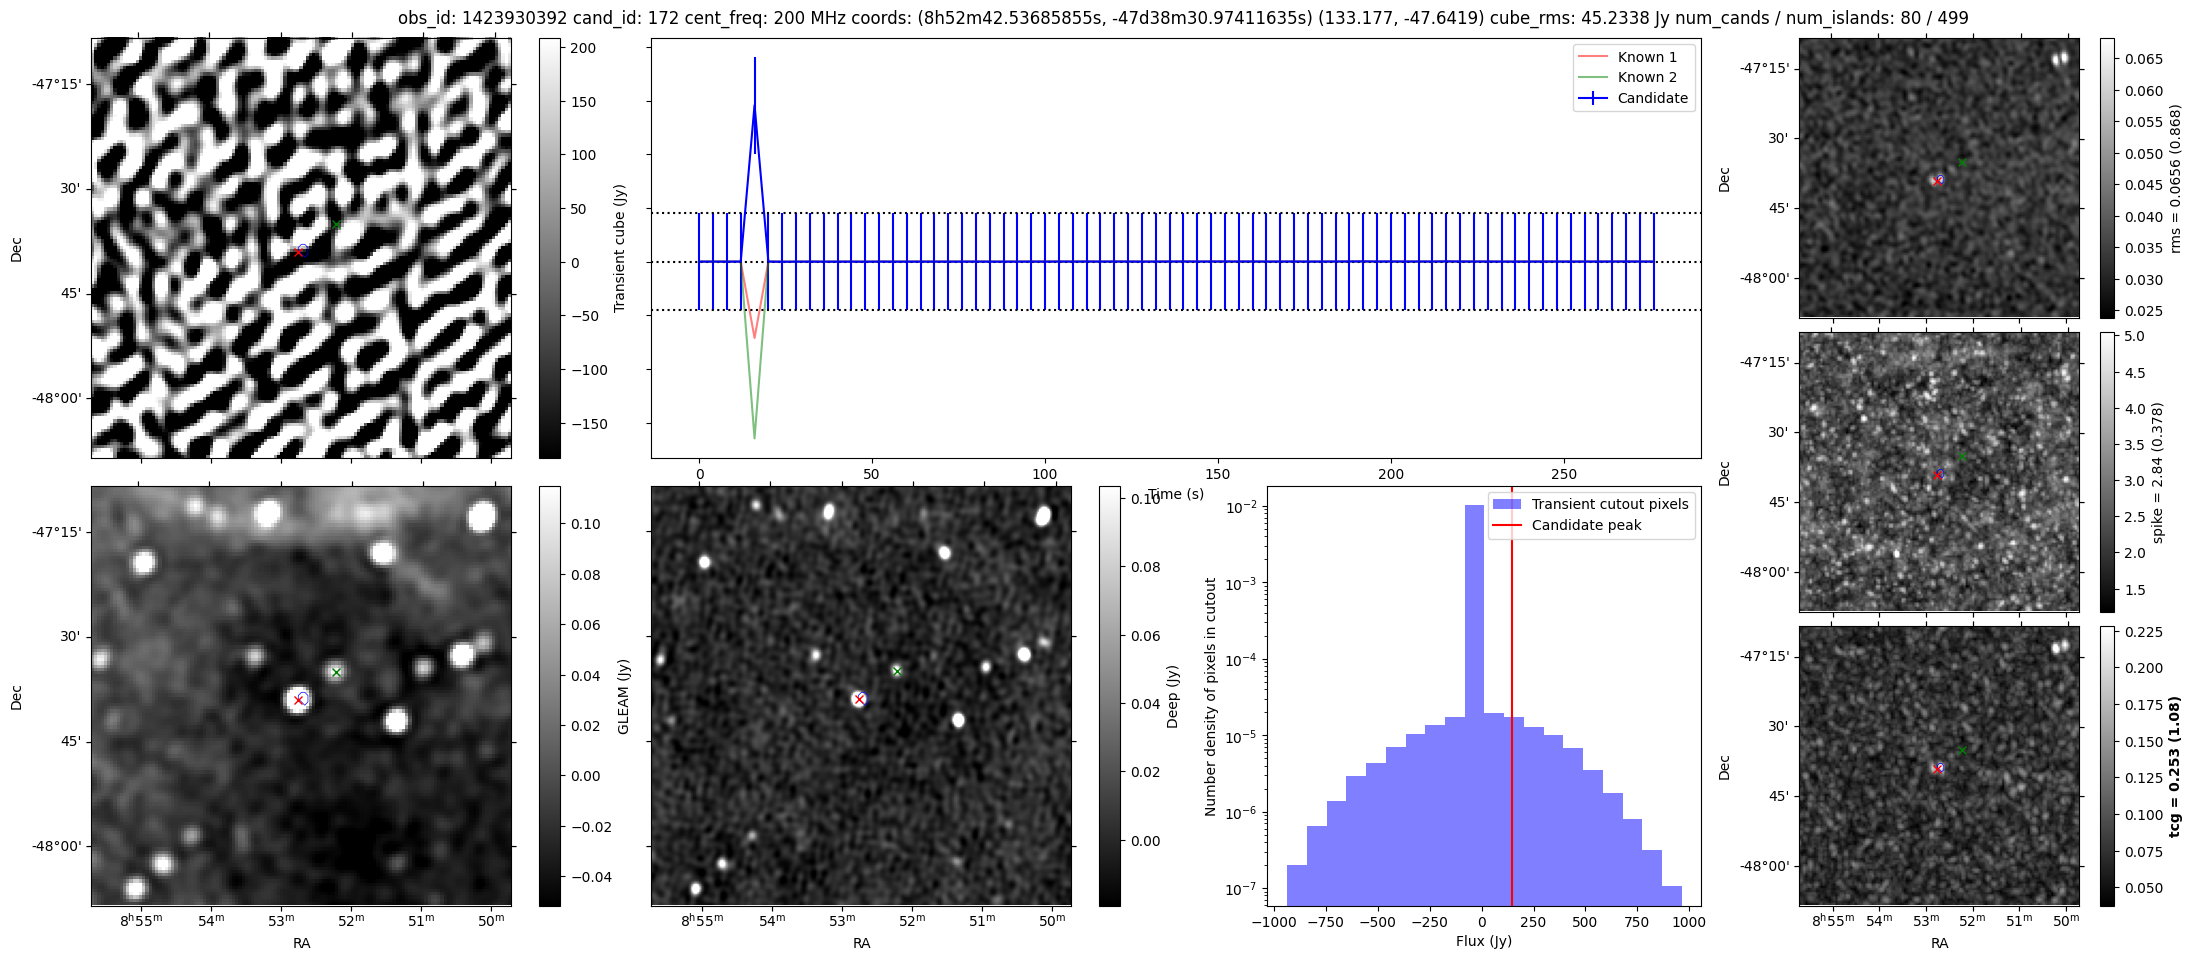This screenshot has width=2193, height=960.
Task: Click the Transient cutout pixels legend swatch
Action: (x=1506, y=504)
